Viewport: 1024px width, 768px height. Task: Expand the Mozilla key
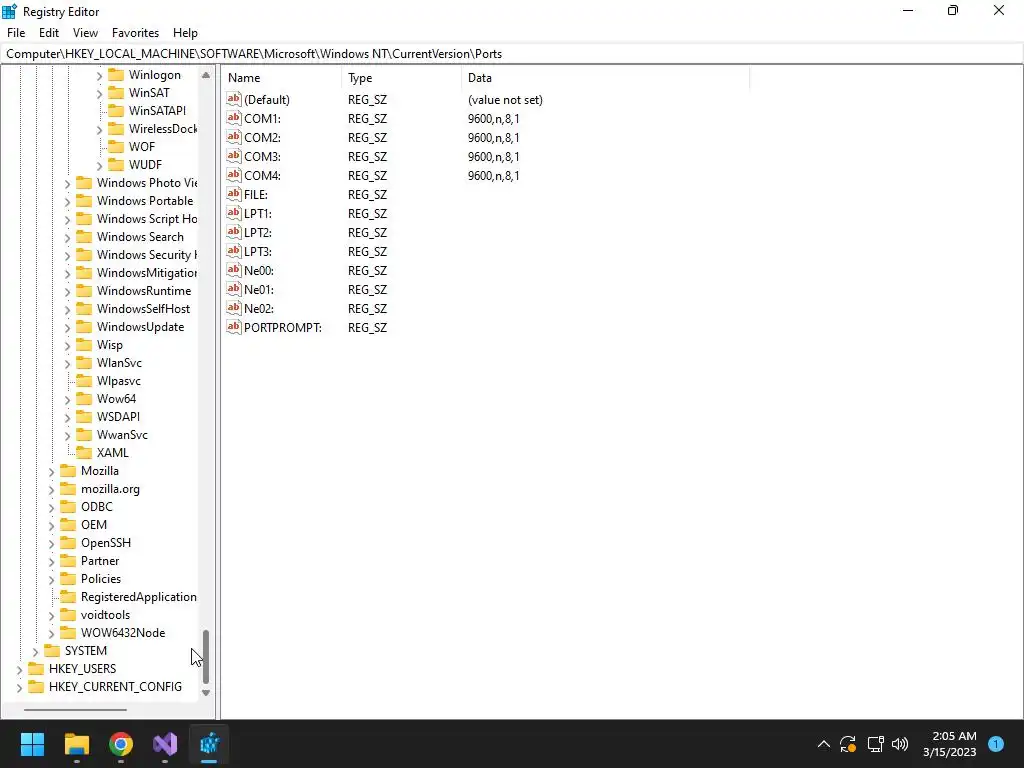[52, 472]
